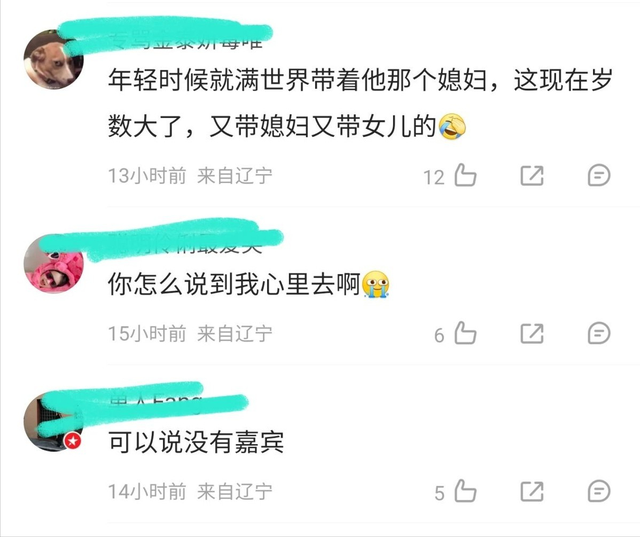Tap the like count 6
This screenshot has width=640, height=537.
439,335
